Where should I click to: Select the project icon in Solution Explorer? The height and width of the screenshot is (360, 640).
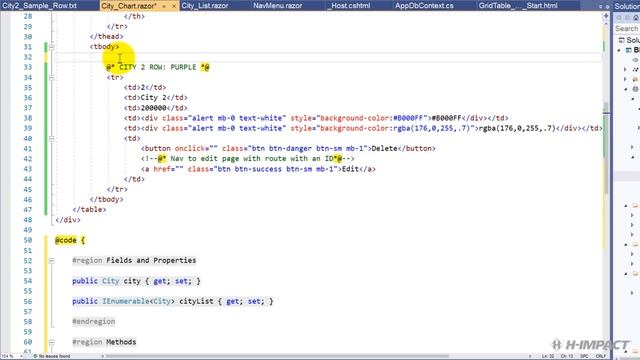629,50
